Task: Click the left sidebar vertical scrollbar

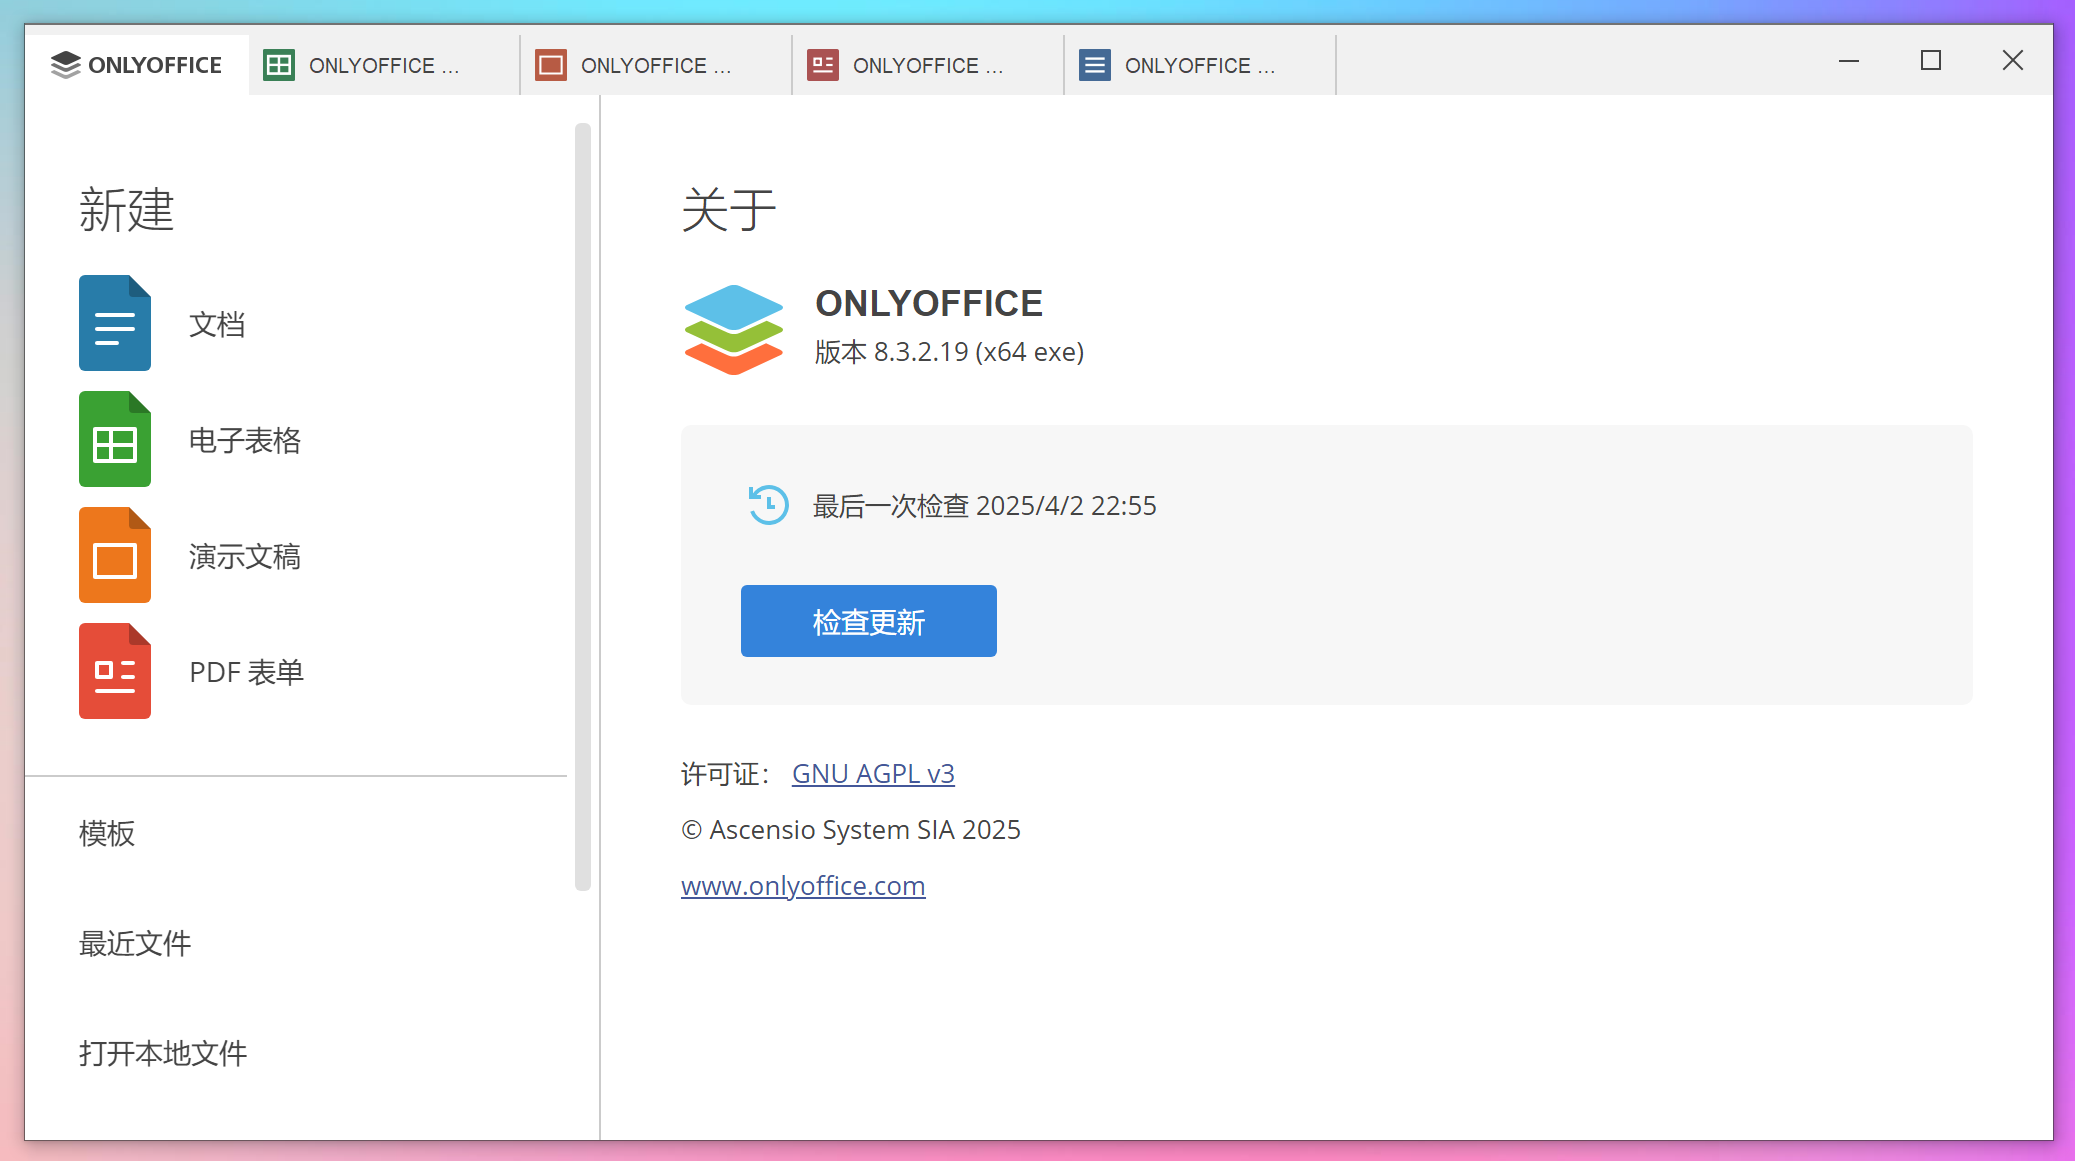Action: point(583,506)
